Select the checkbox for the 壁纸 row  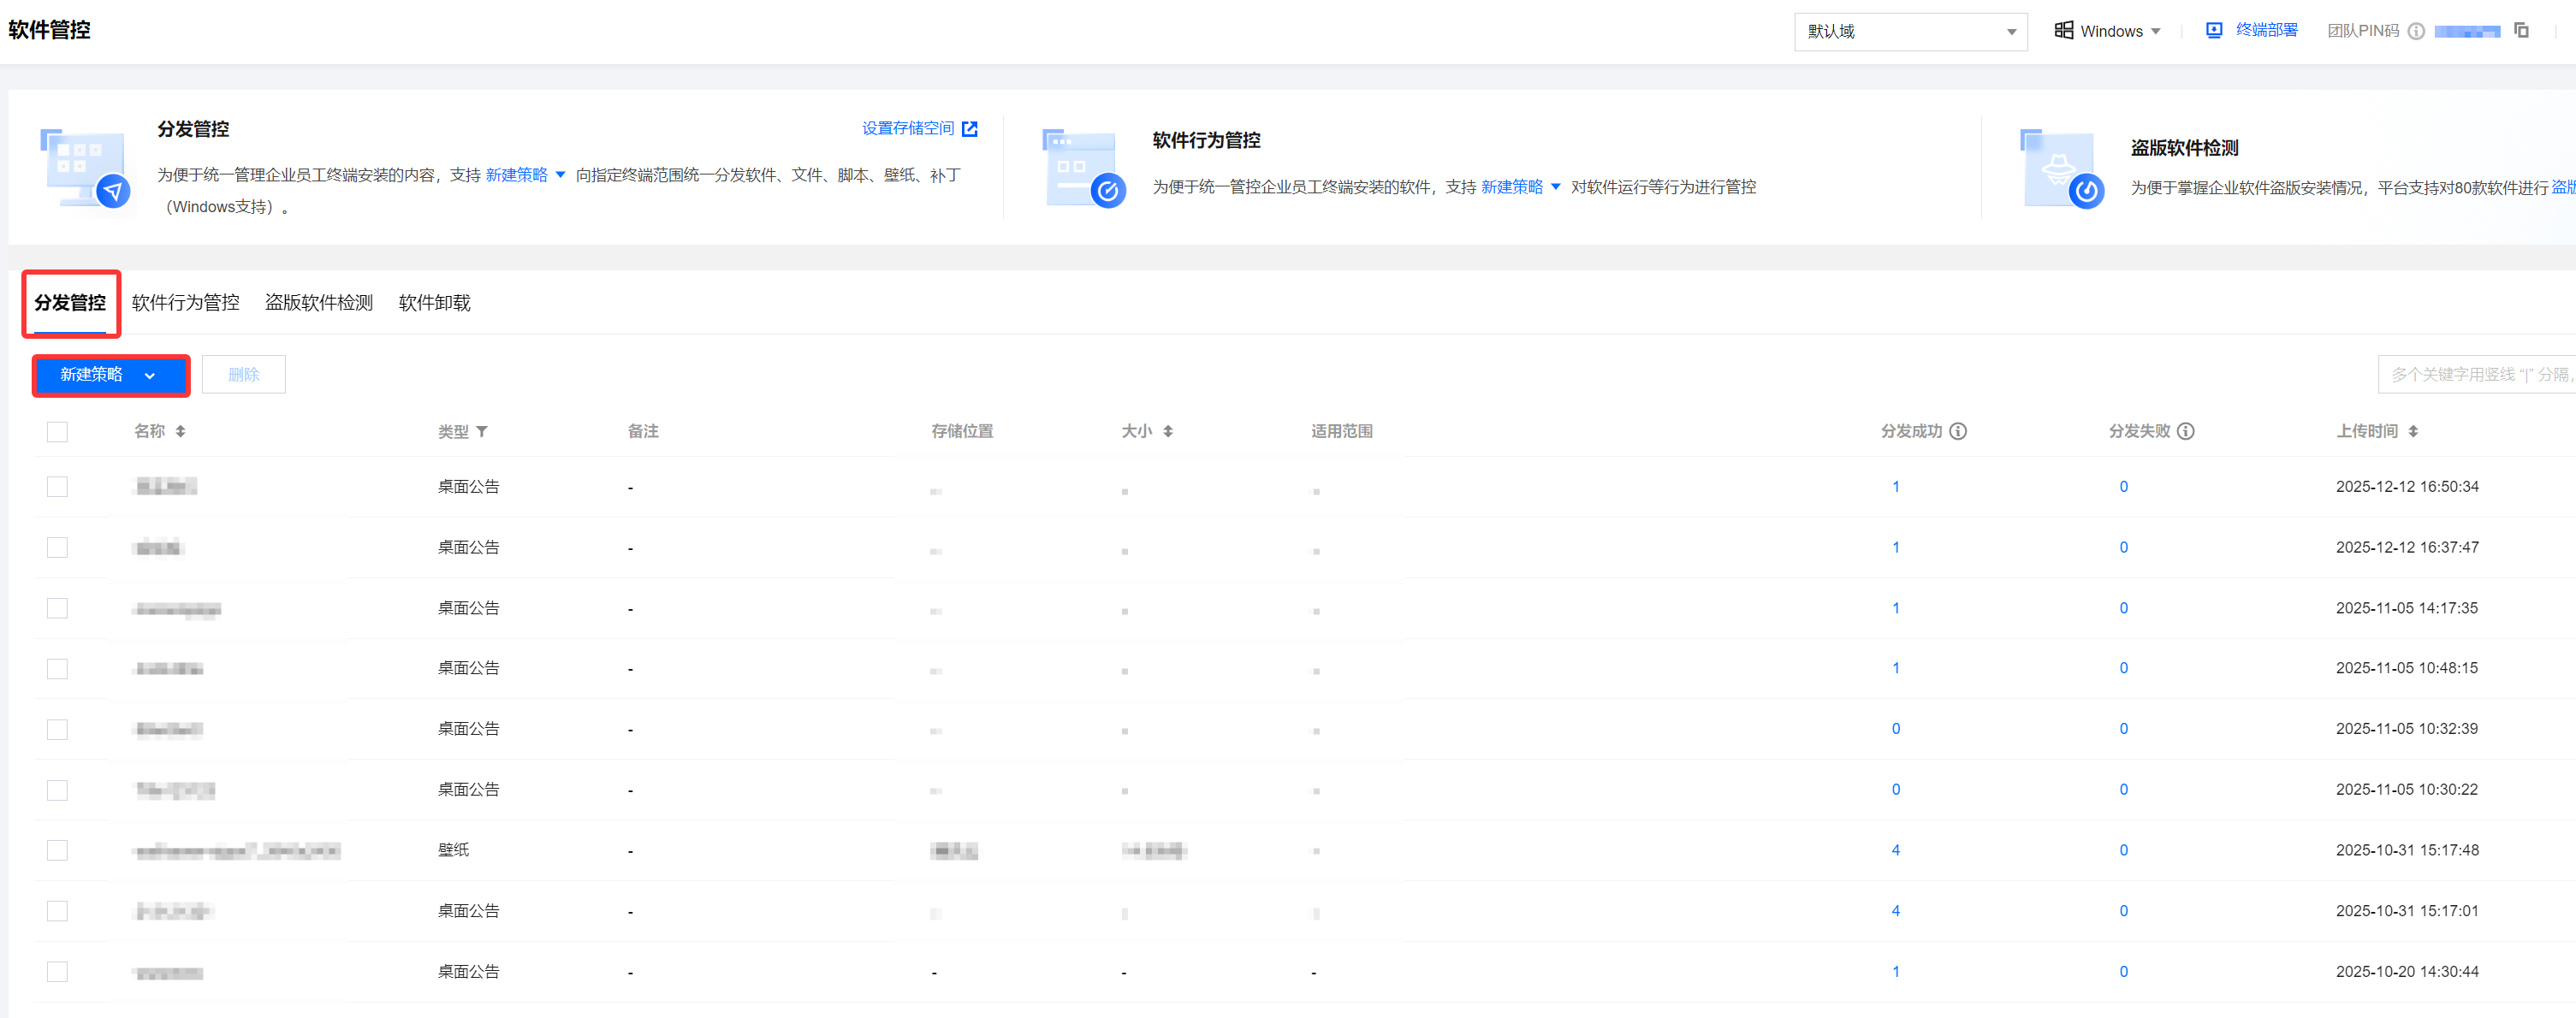click(x=57, y=850)
